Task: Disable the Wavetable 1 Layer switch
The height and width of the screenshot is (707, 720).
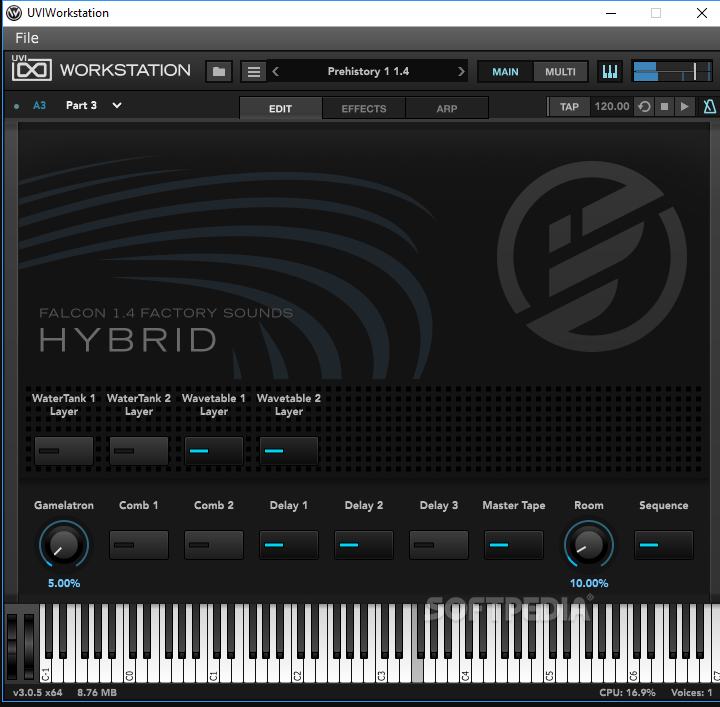Action: point(214,451)
